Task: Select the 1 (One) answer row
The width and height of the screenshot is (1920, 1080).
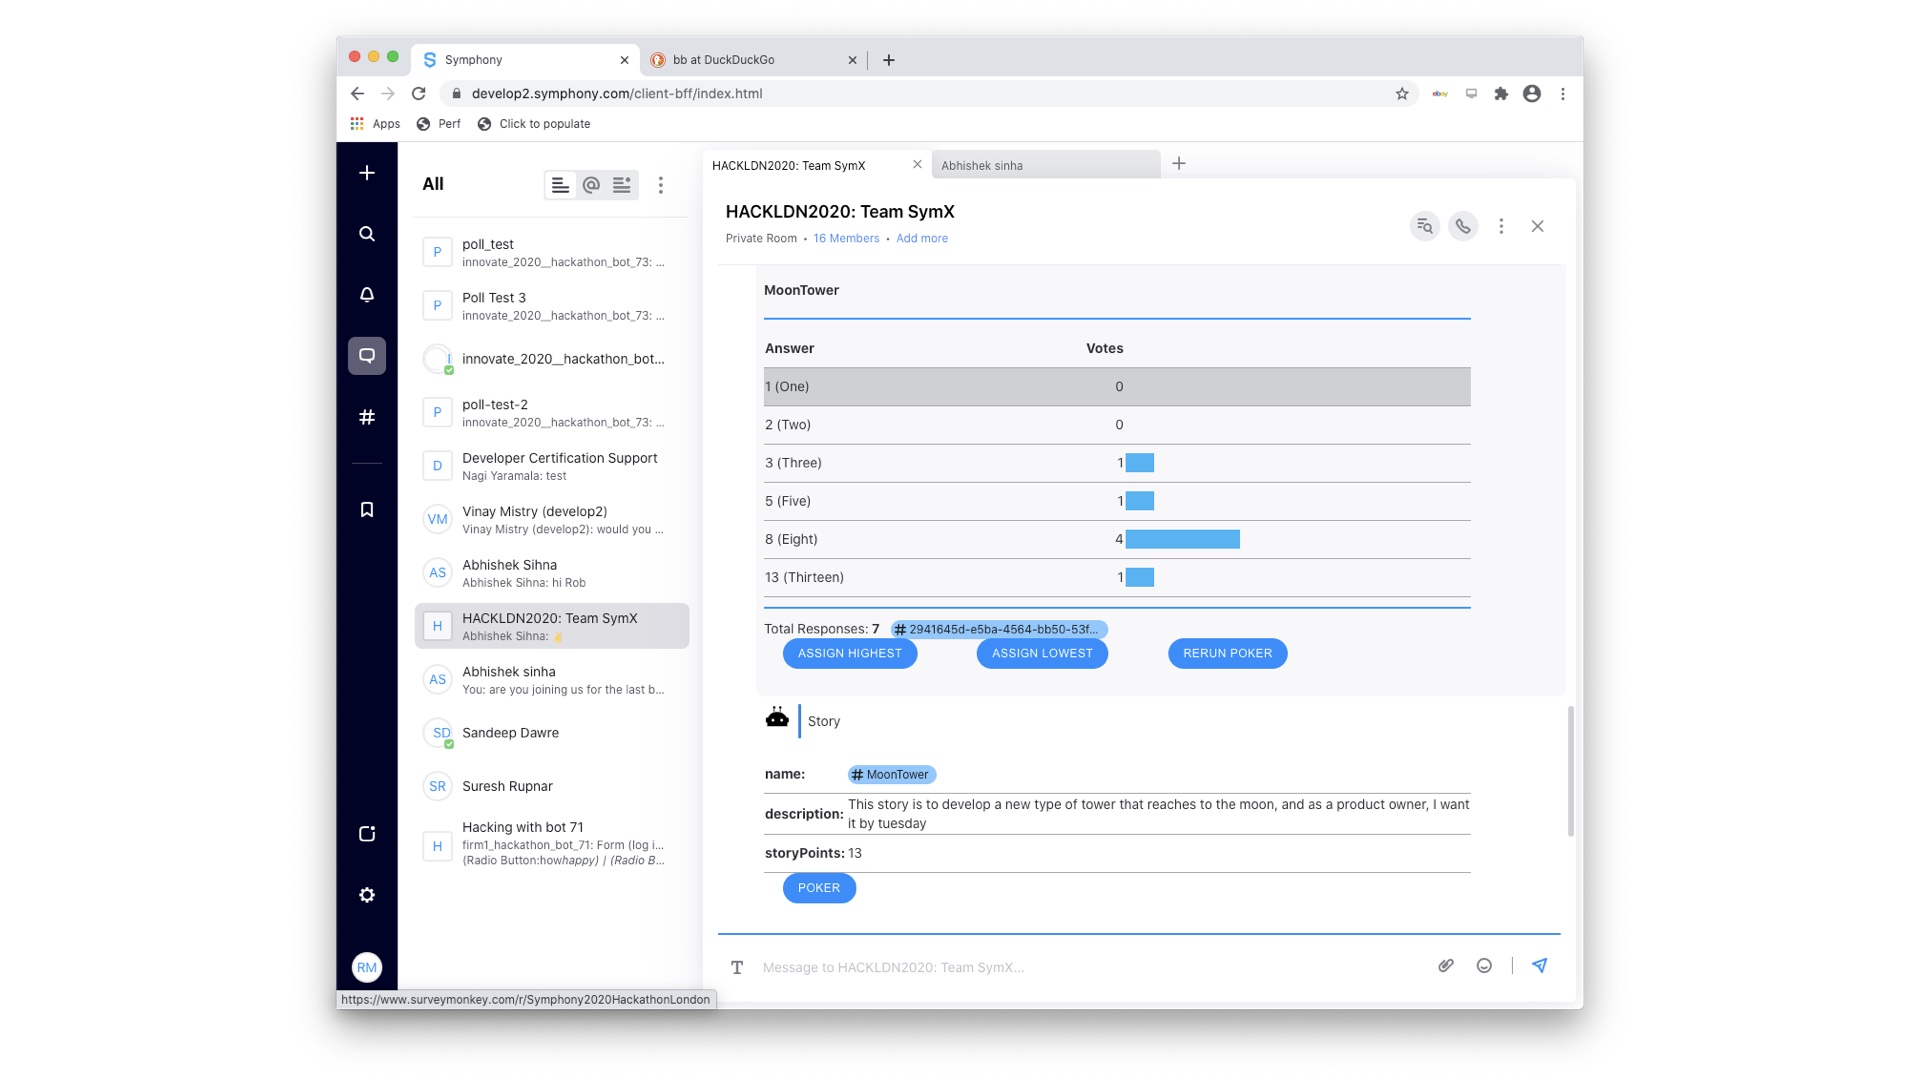Action: pos(1117,386)
